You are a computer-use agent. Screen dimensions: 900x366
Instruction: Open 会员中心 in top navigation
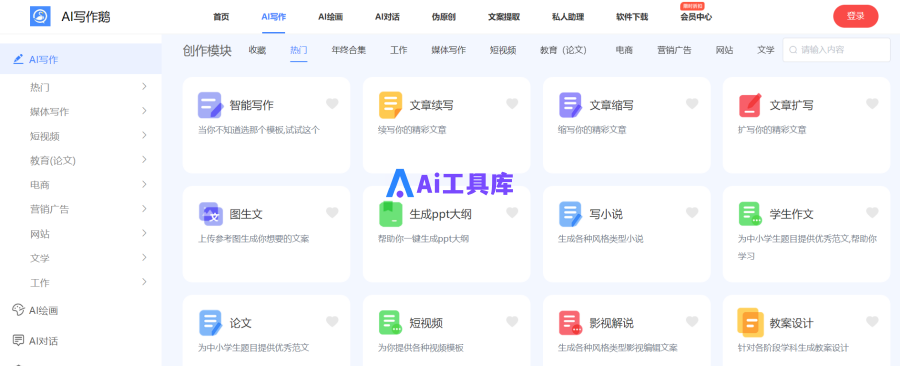(696, 17)
